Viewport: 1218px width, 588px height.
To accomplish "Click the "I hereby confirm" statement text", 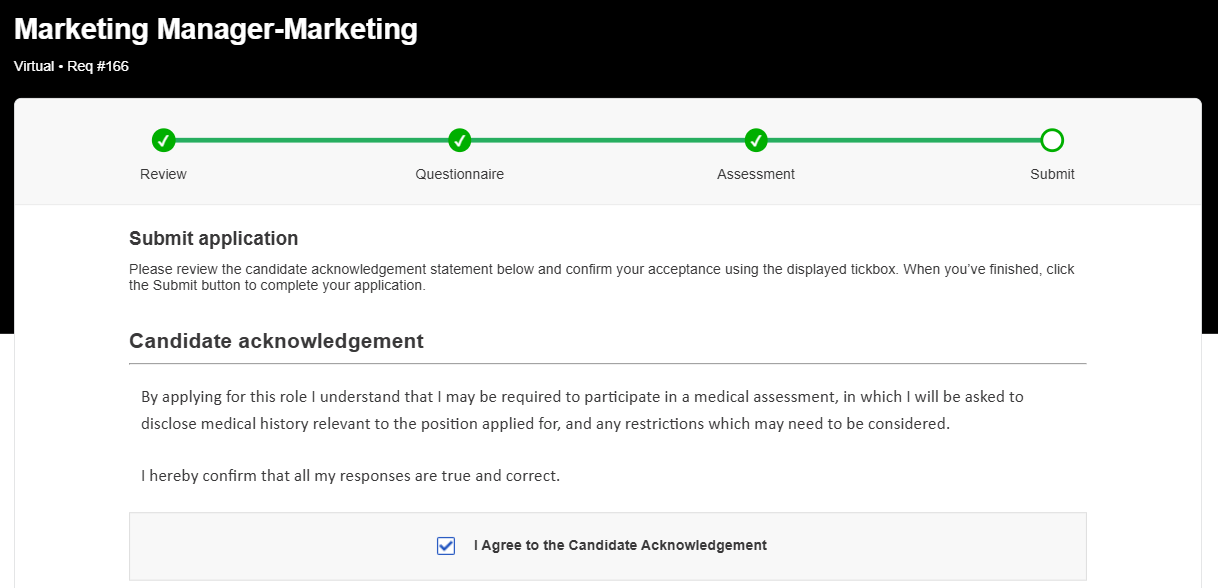I will [350, 476].
